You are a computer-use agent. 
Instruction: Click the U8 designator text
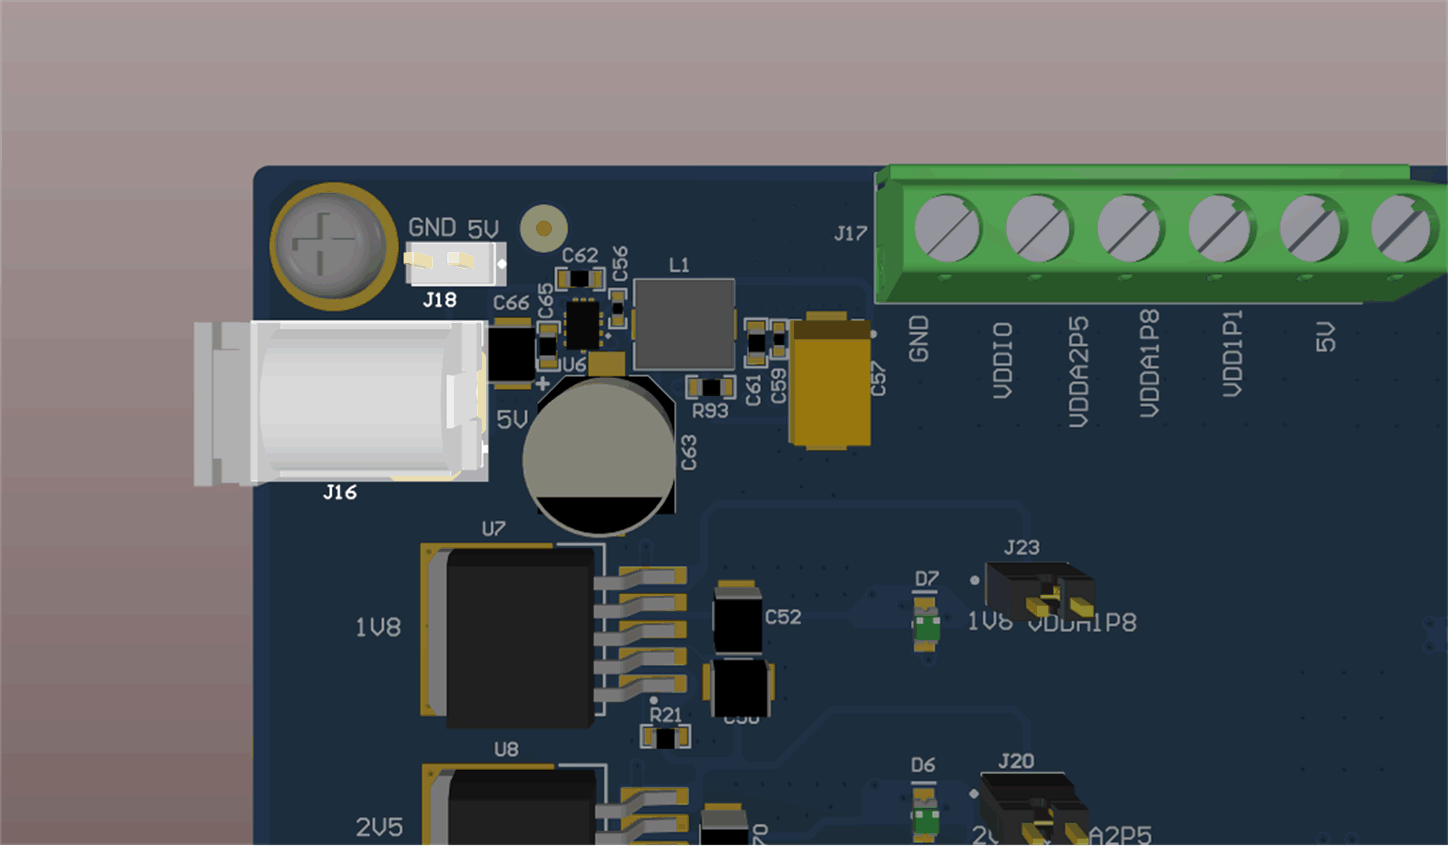point(506,749)
